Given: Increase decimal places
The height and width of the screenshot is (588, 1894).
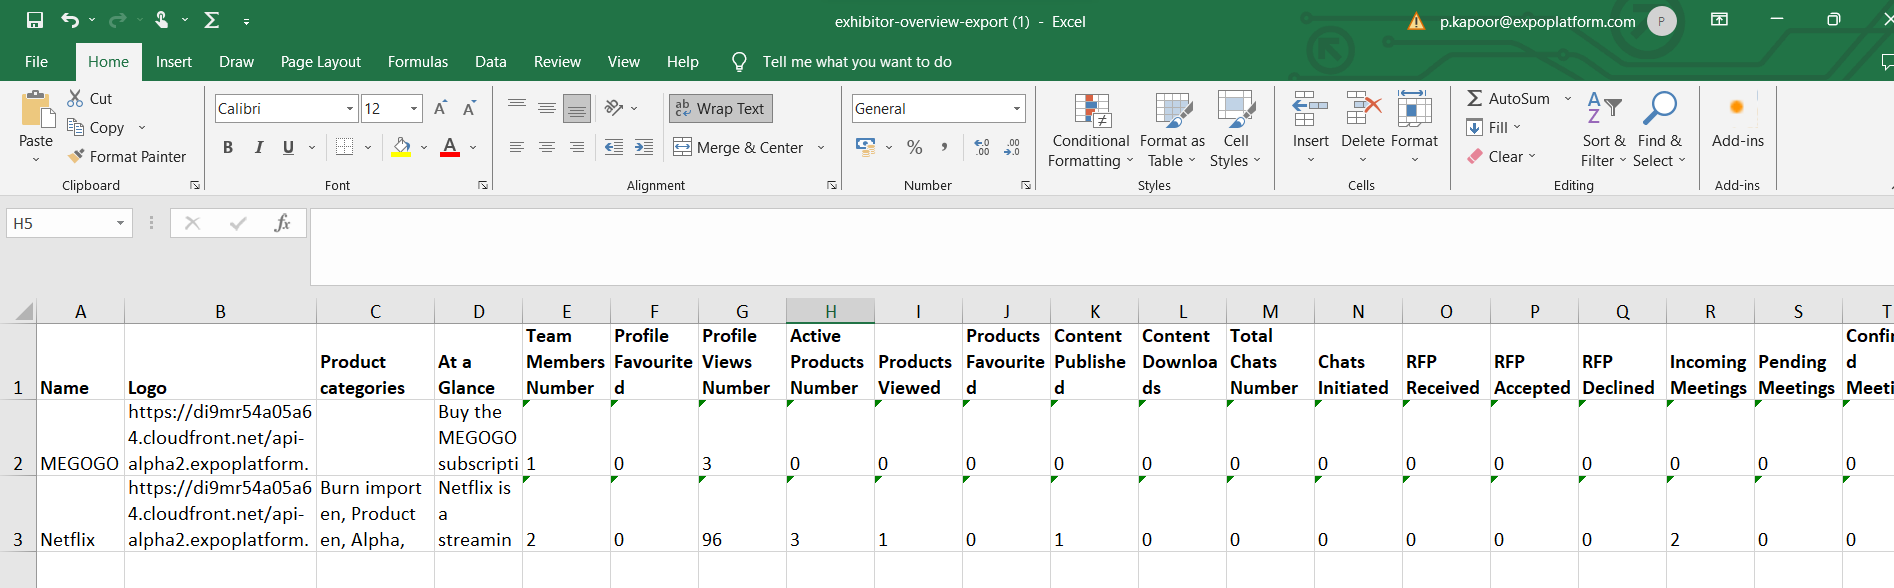Looking at the screenshot, I should (982, 147).
